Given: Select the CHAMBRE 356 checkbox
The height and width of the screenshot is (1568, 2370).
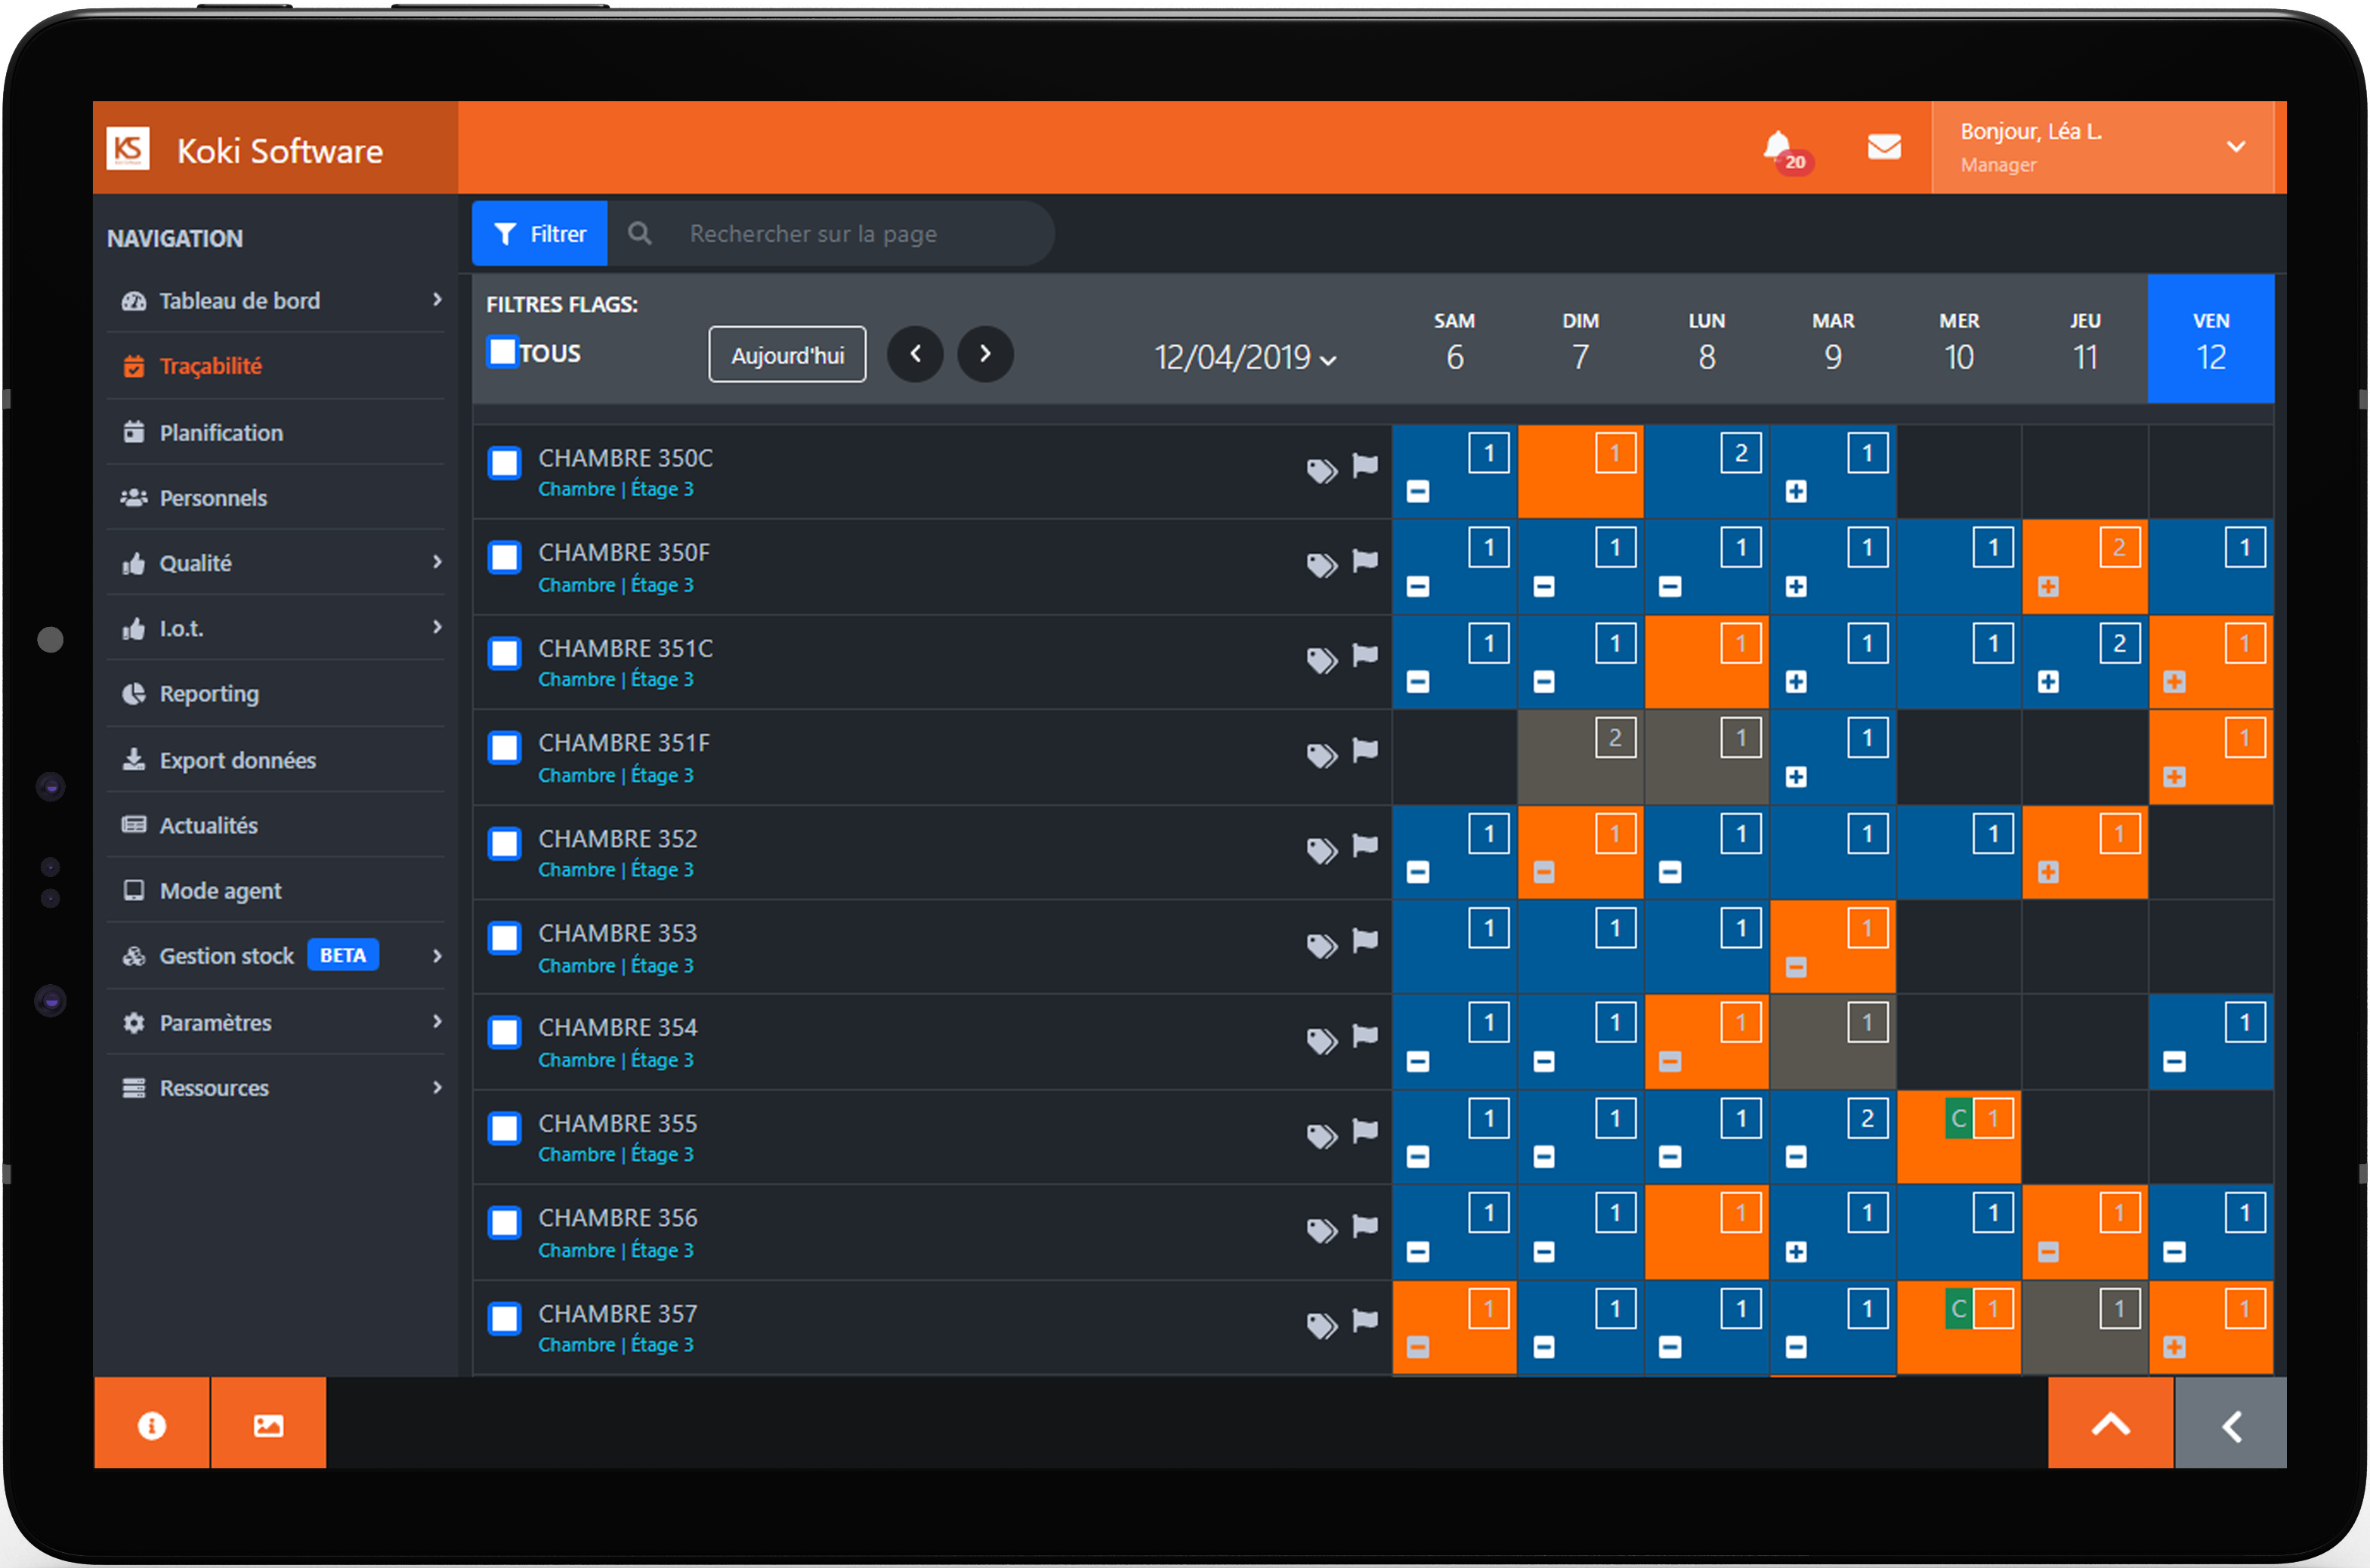Looking at the screenshot, I should click(x=505, y=1223).
